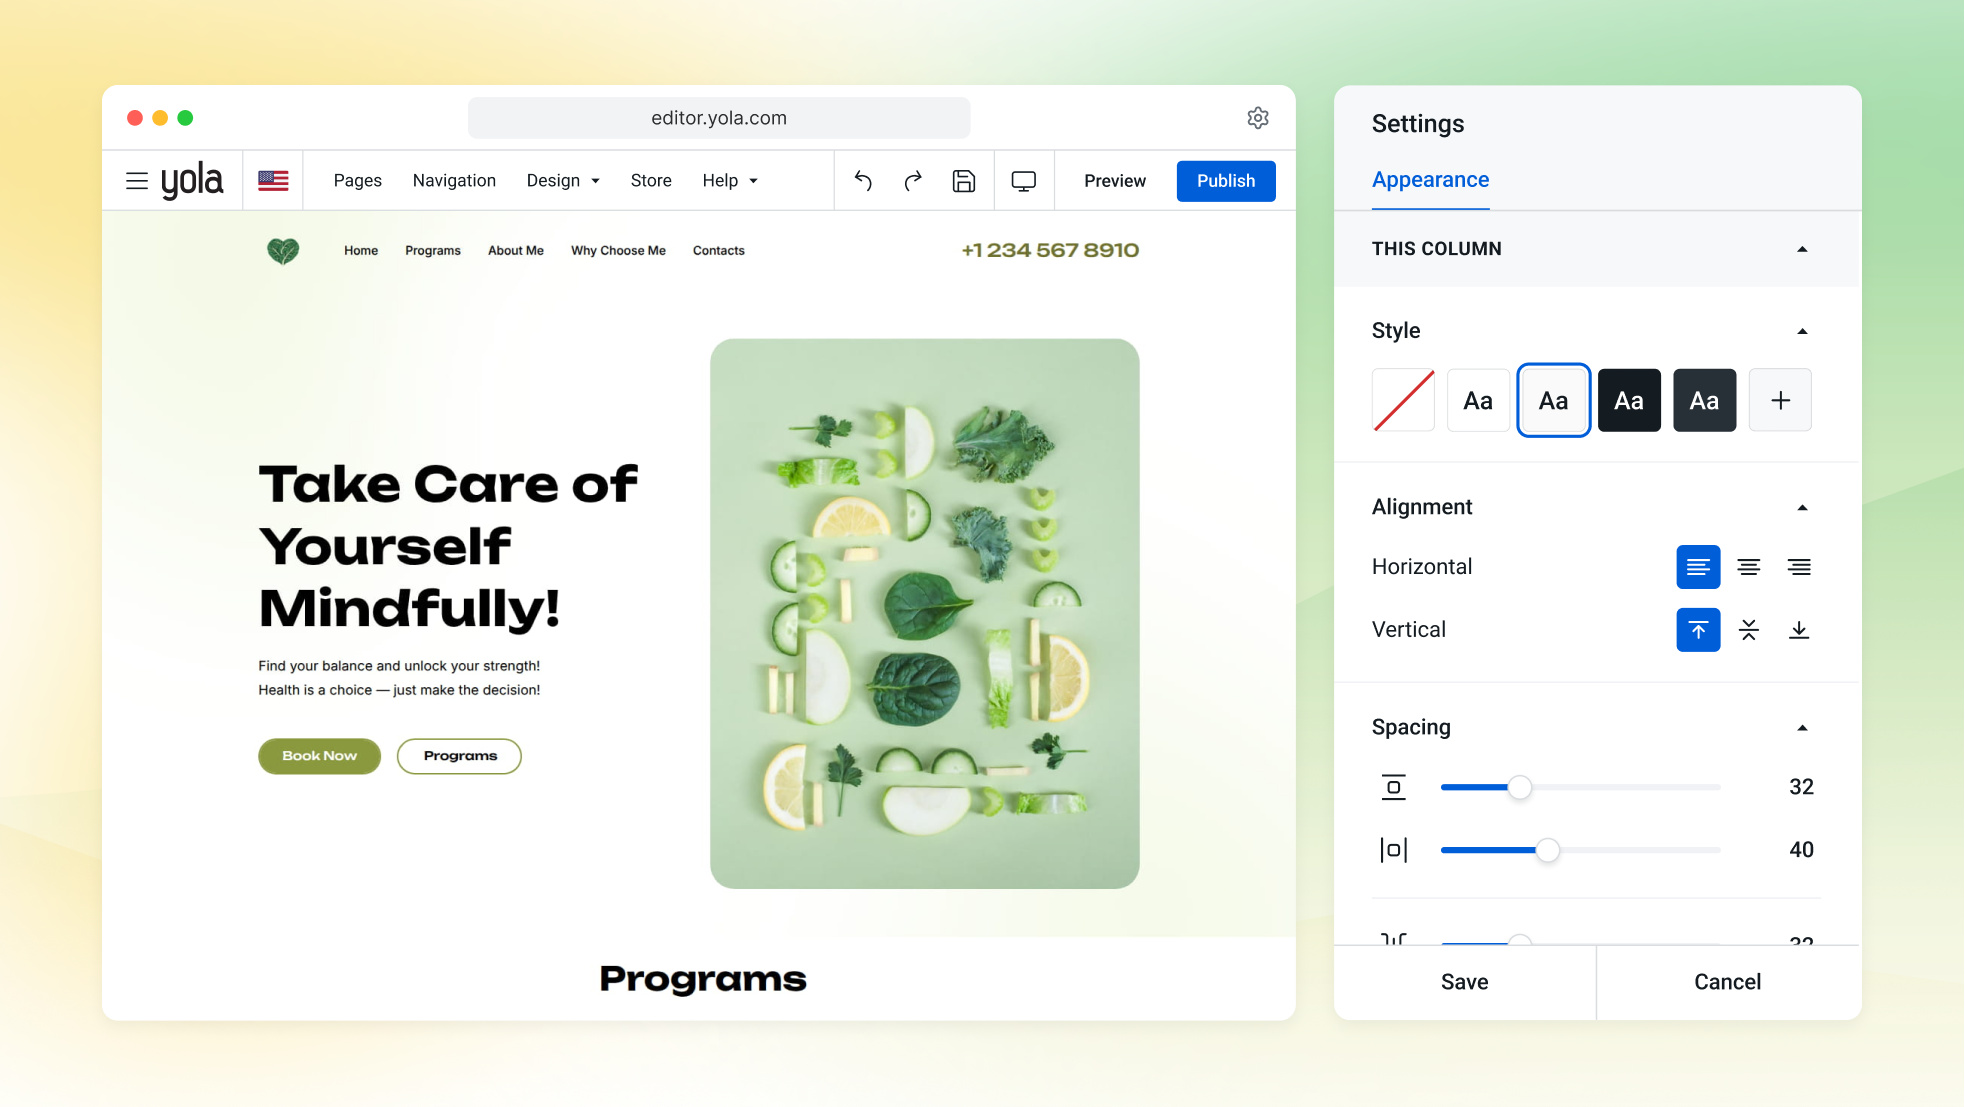Image resolution: width=1965 pixels, height=1107 pixels.
Task: Click the vertical padding spacing icon
Action: tap(1394, 787)
